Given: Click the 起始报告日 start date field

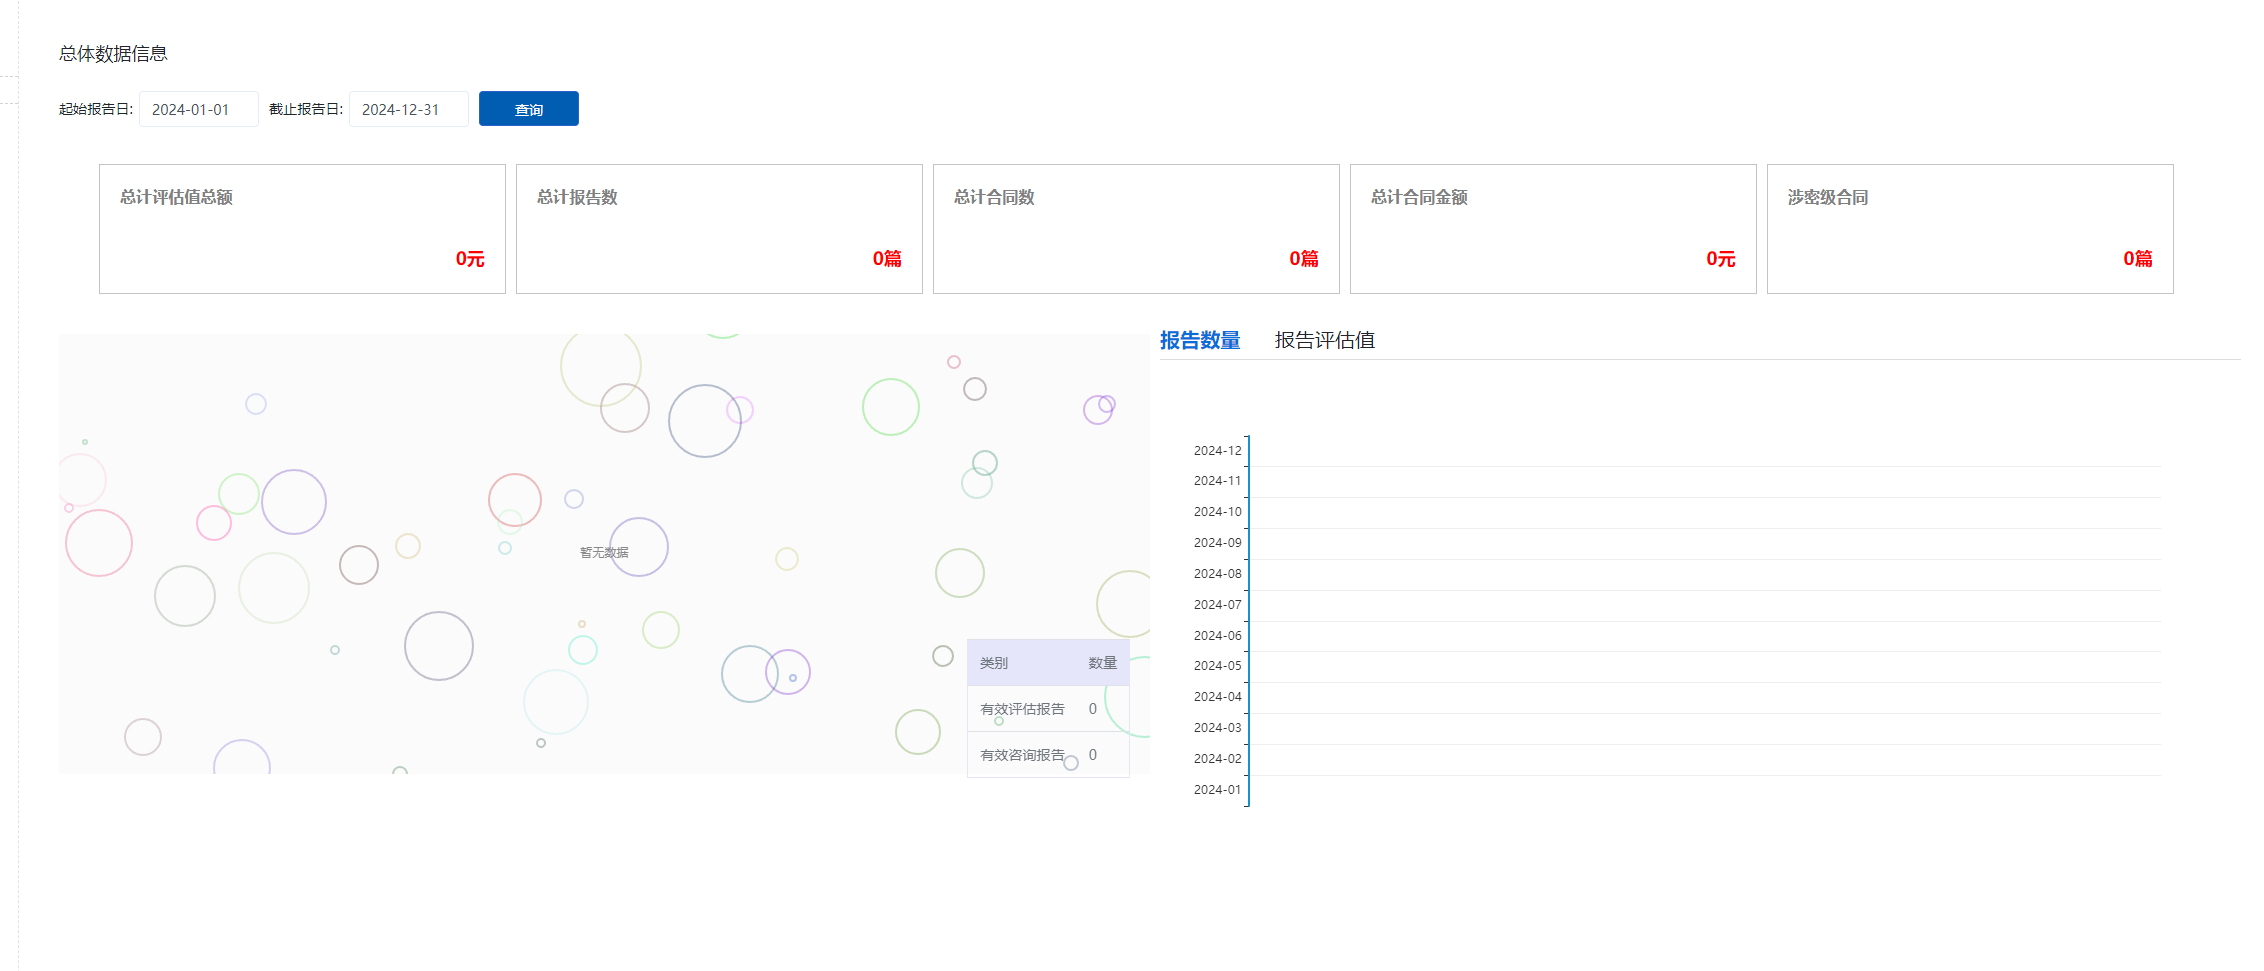Looking at the screenshot, I should coord(198,109).
